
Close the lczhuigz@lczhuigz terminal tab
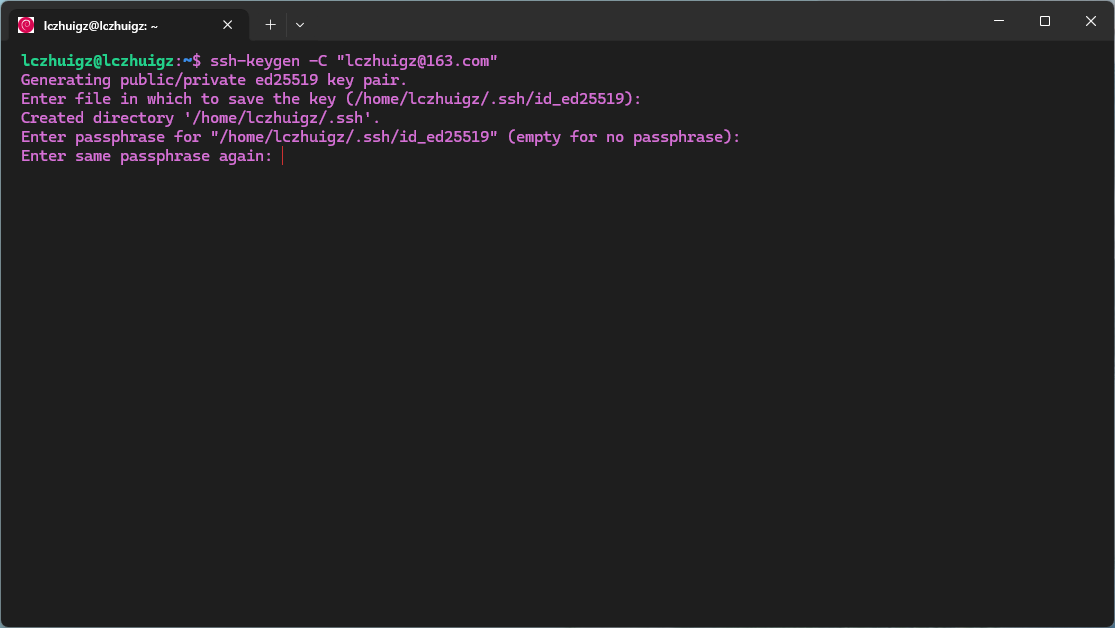click(x=228, y=25)
